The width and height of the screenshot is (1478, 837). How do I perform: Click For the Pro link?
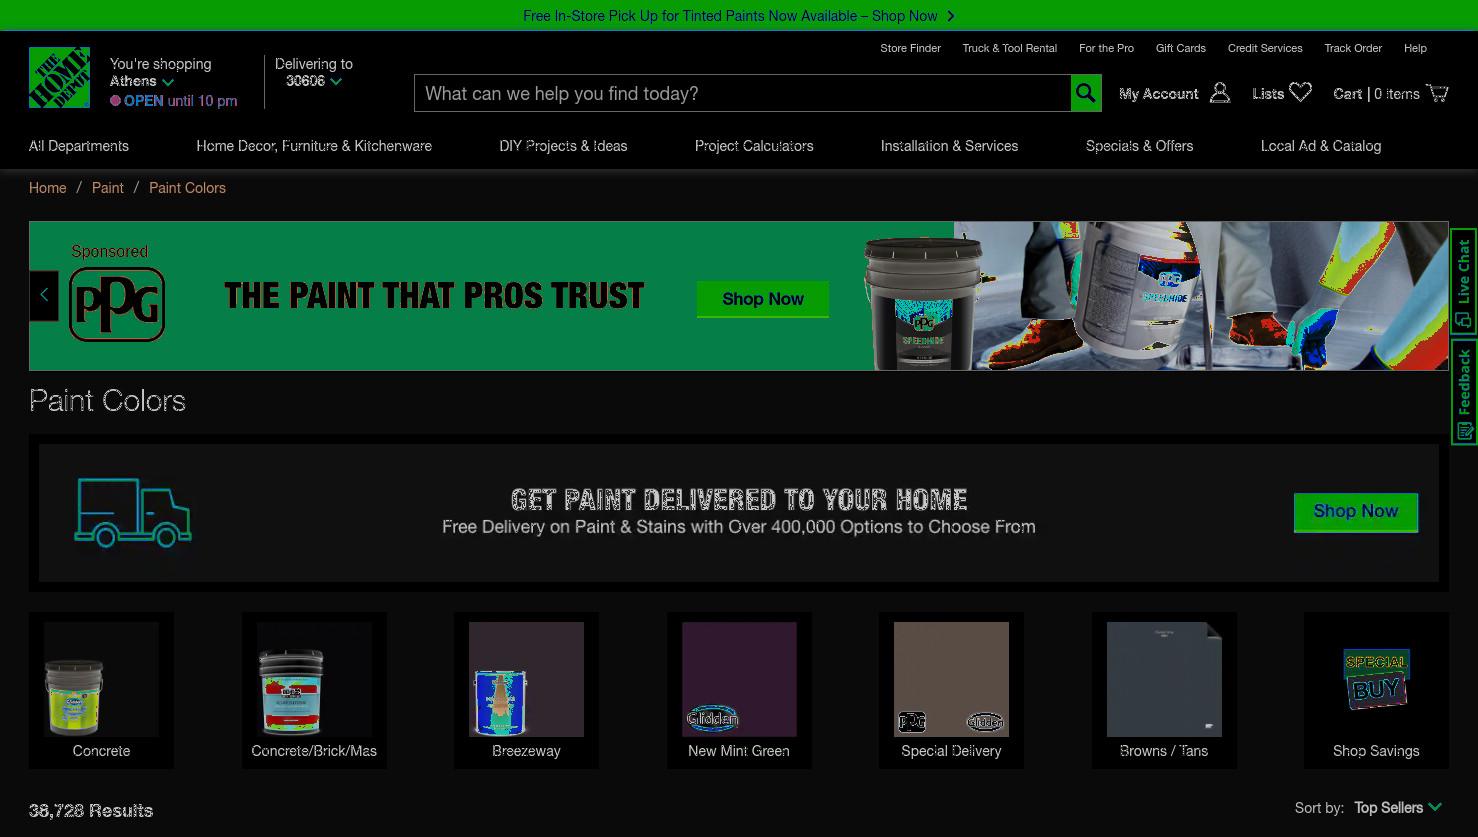(x=1106, y=48)
